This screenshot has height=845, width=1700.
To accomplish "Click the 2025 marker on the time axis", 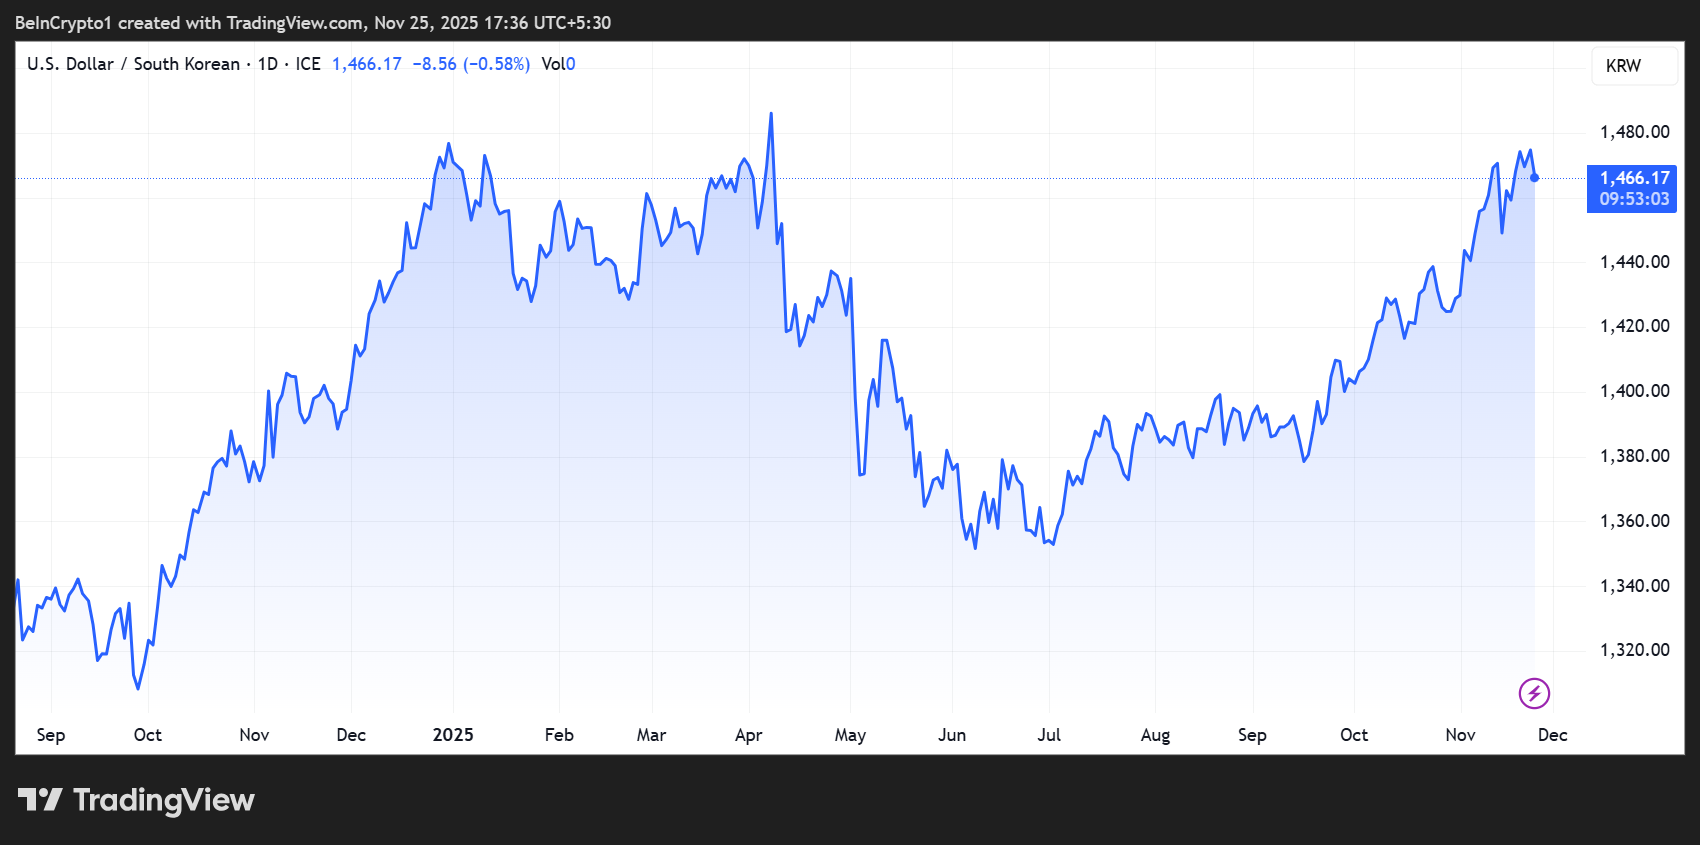I will click(453, 735).
